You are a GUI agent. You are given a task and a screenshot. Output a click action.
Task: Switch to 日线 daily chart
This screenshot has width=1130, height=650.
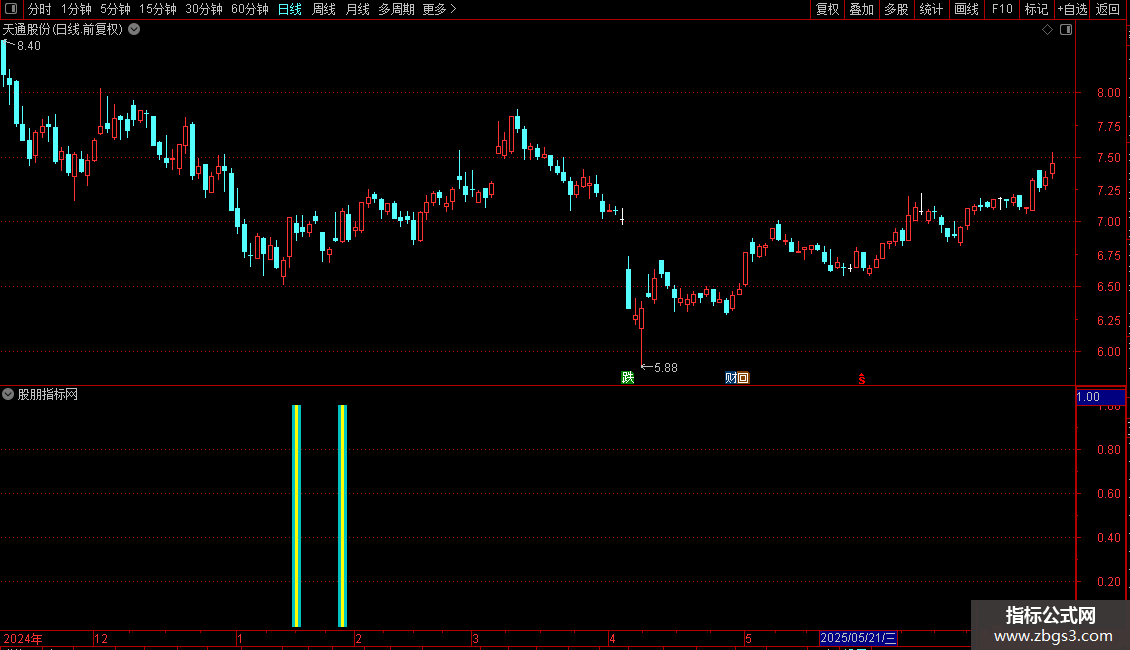290,9
